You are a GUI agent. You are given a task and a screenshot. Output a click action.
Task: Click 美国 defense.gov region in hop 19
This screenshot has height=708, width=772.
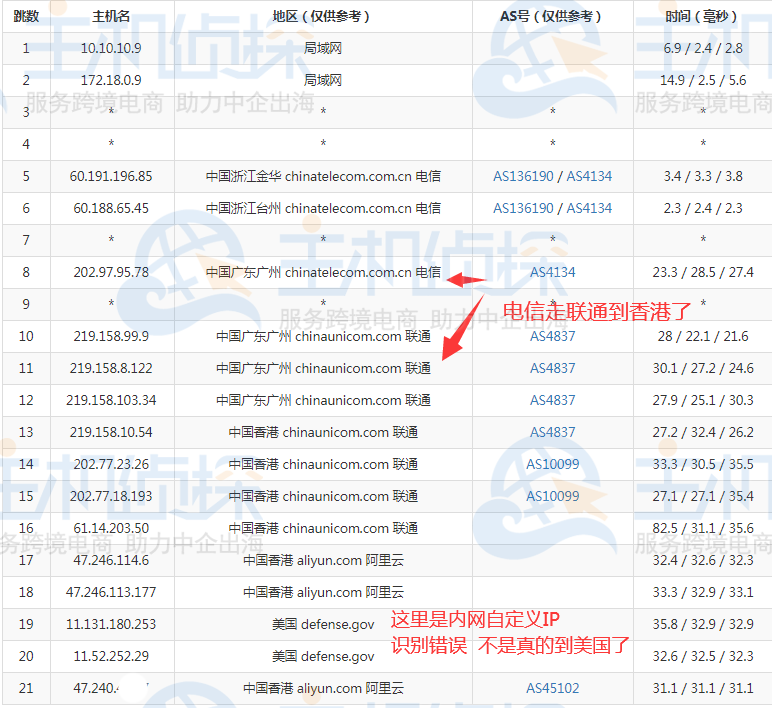323,624
